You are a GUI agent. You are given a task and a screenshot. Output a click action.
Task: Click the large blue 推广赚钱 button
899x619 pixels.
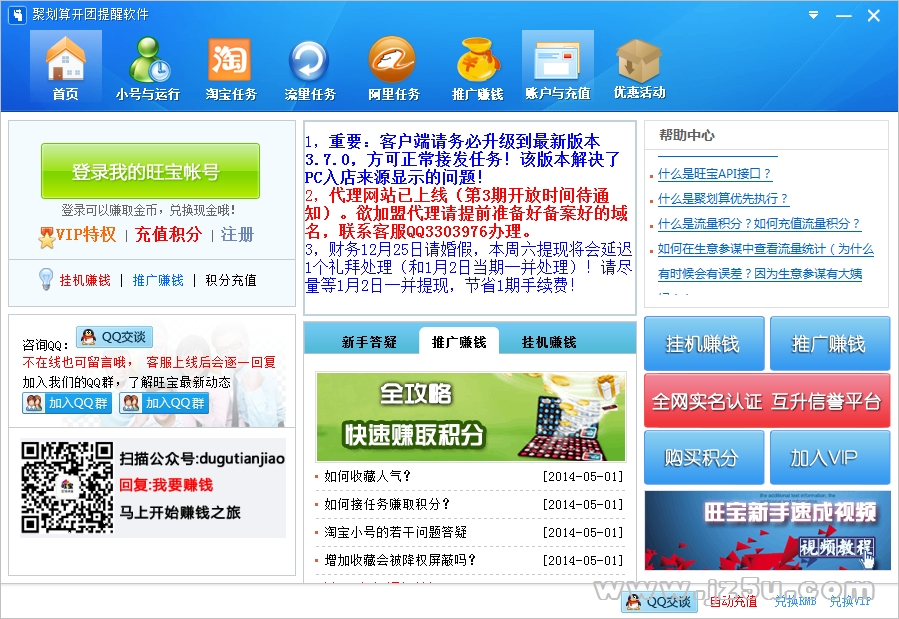coord(830,343)
